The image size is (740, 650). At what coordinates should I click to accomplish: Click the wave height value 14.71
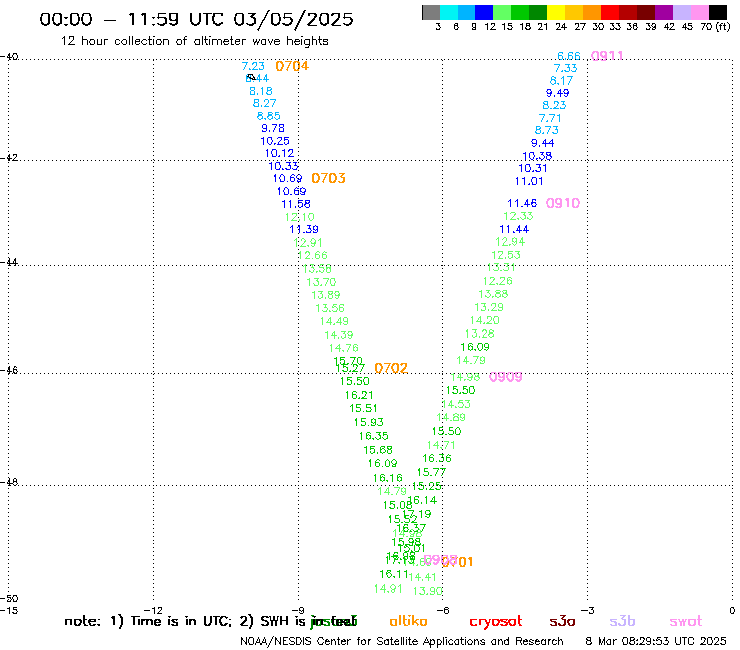click(441, 445)
